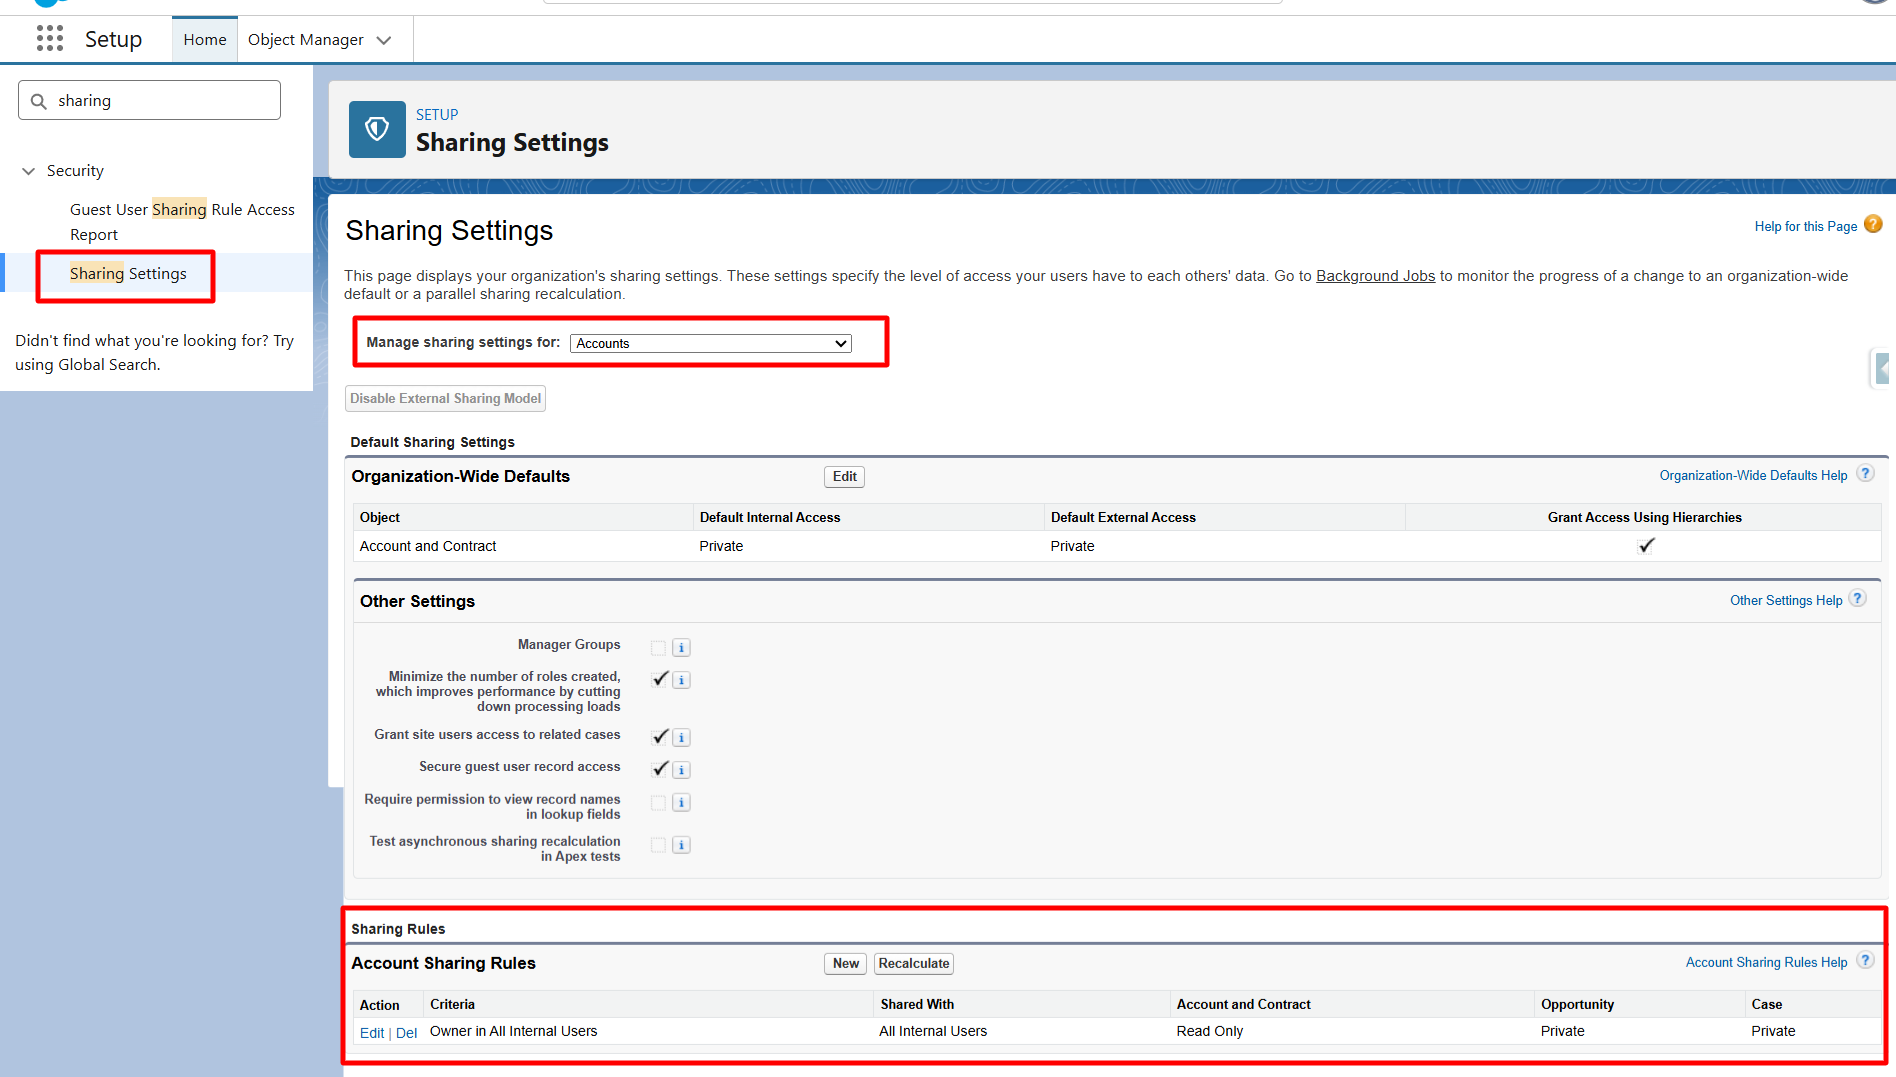1896x1077 pixels.
Task: Click 'Owner in All Internal Users' criteria cell
Action: click(513, 1031)
